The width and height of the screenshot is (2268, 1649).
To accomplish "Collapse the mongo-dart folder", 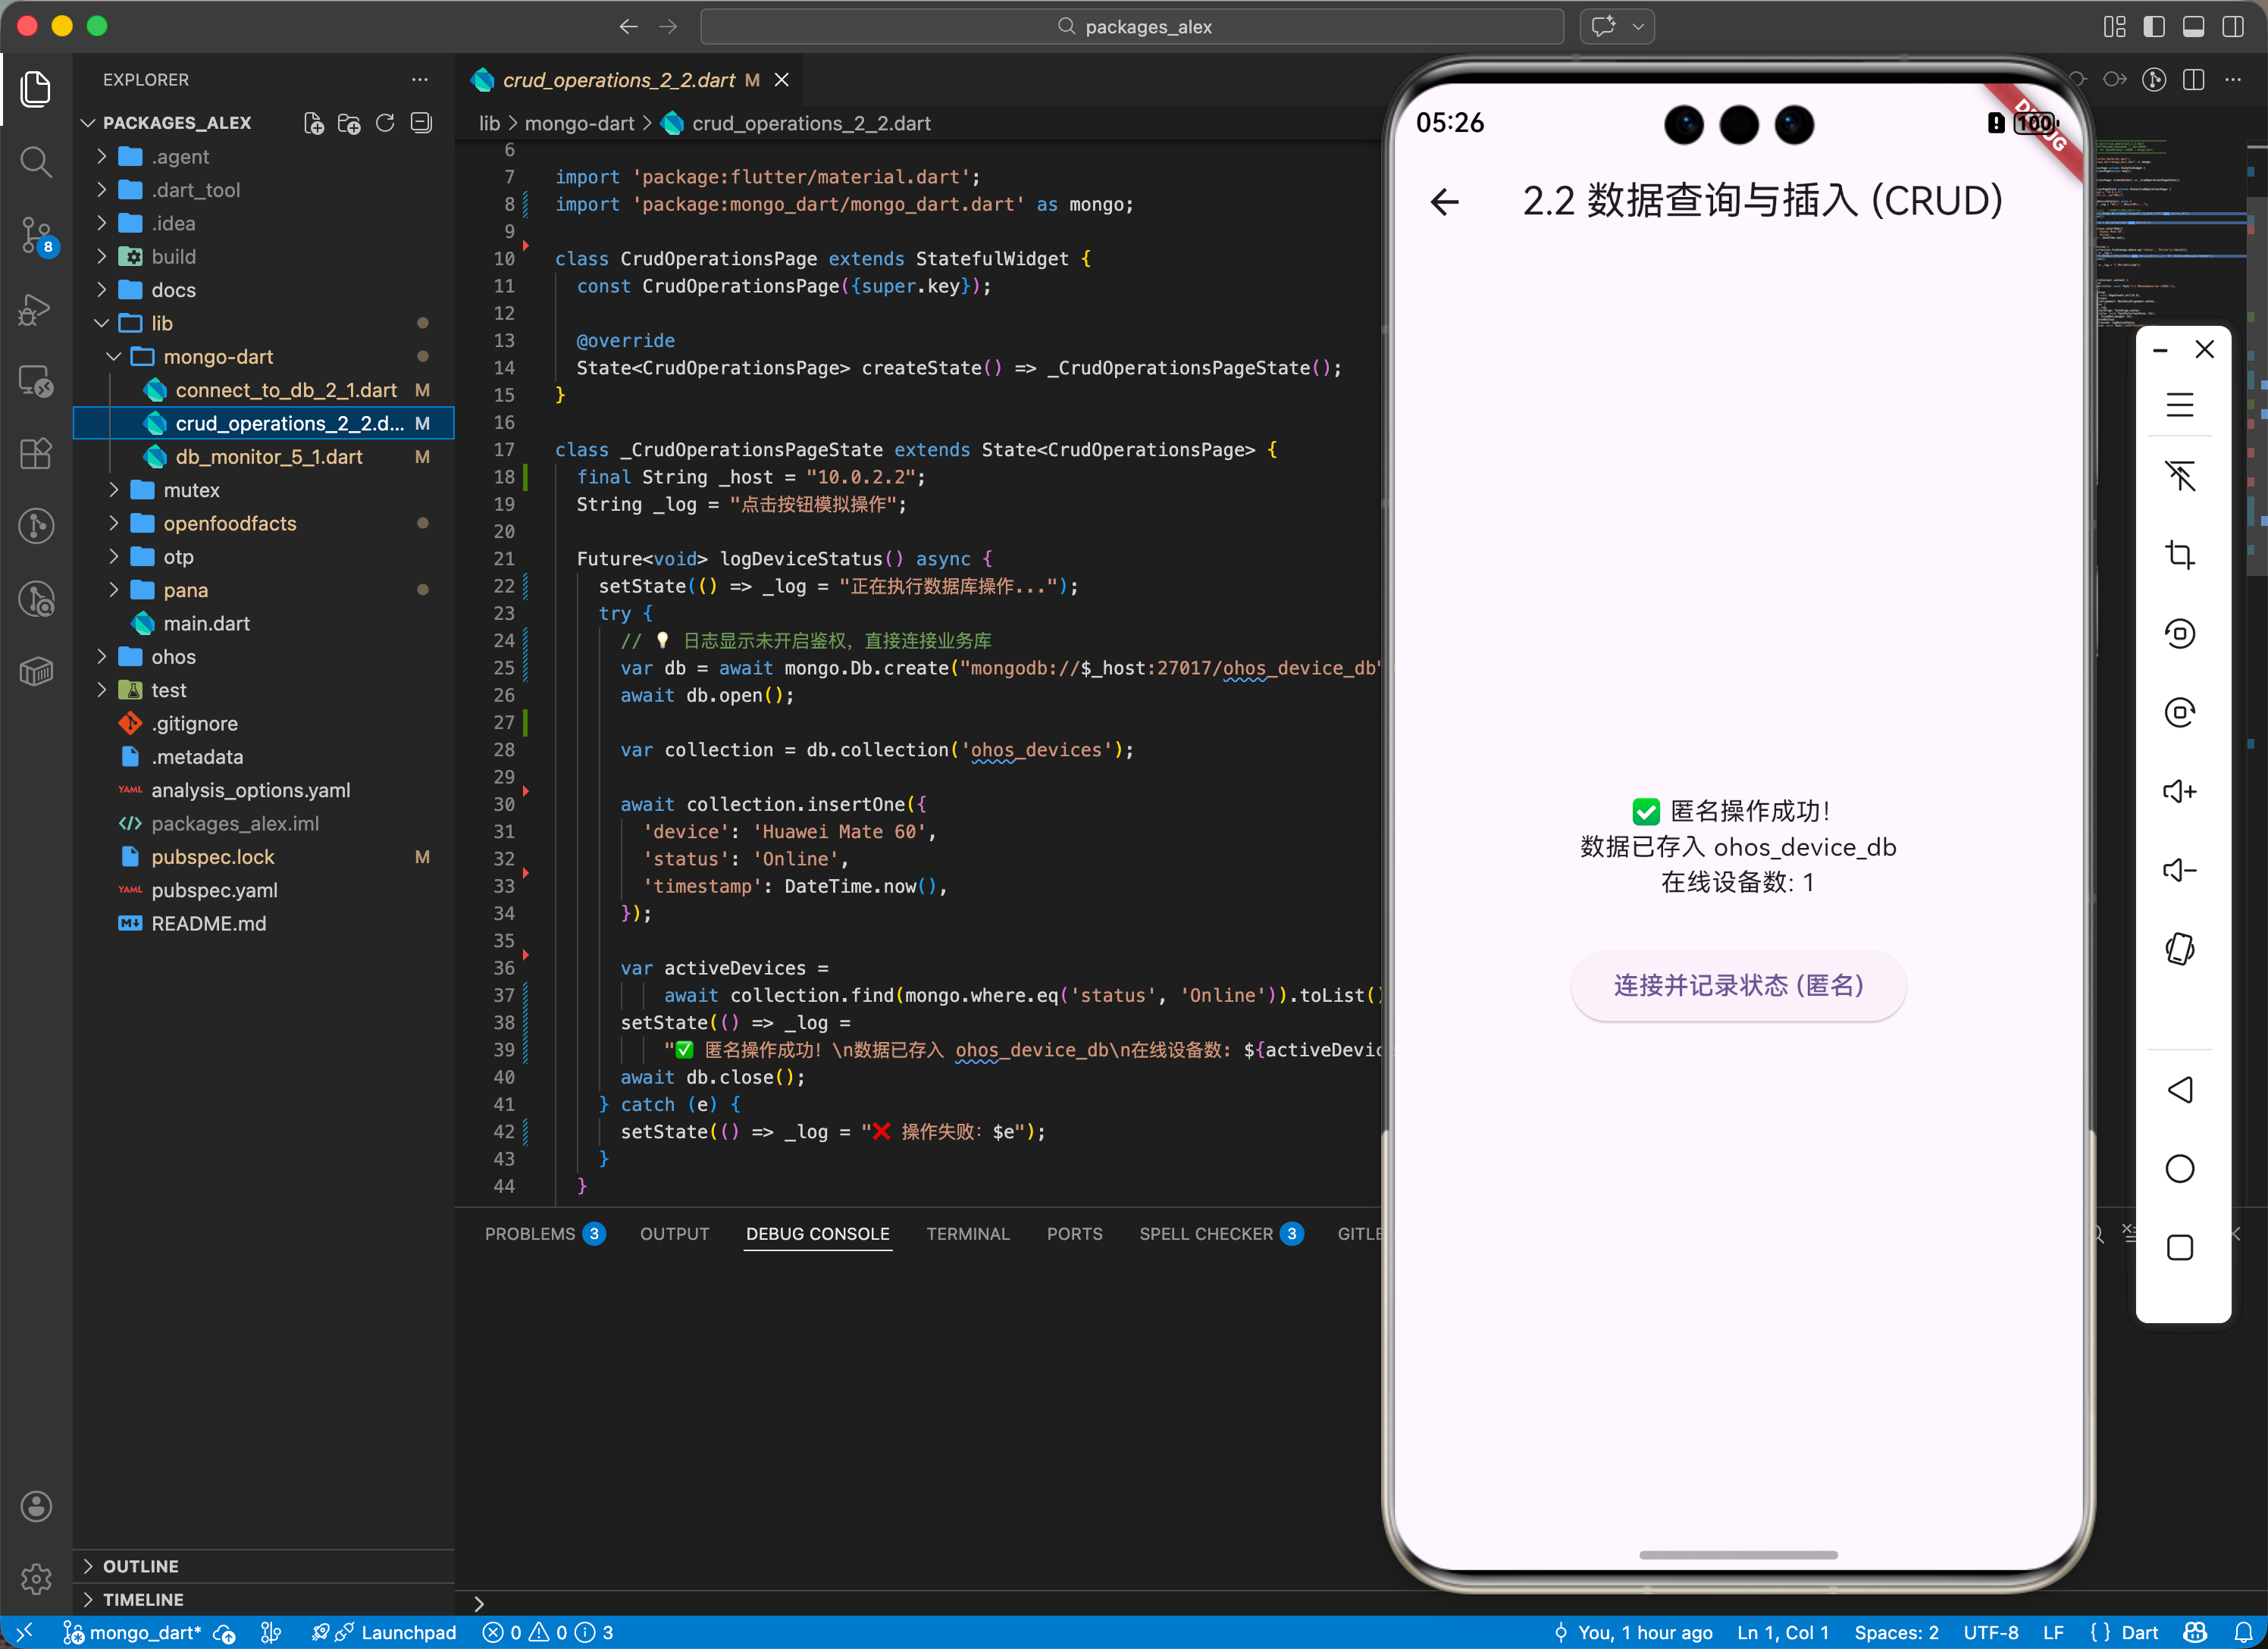I will (217, 357).
